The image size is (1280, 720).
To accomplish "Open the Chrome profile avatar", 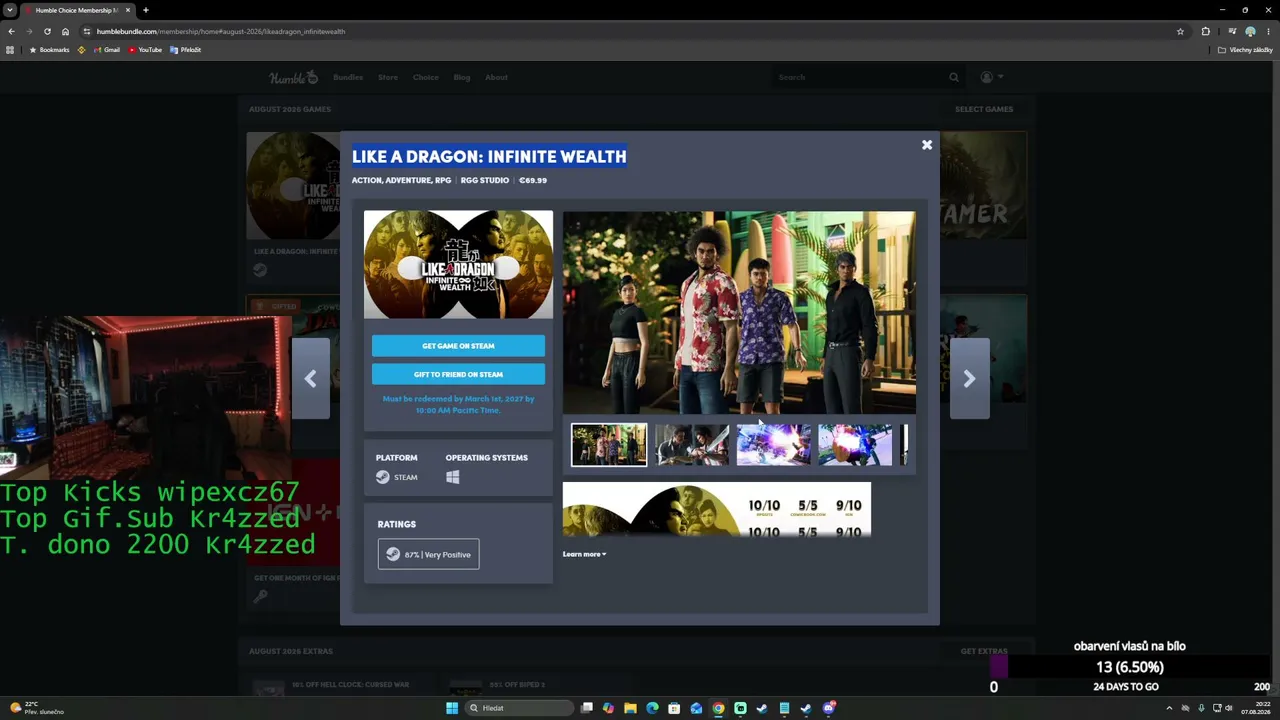I will click(x=1250, y=31).
